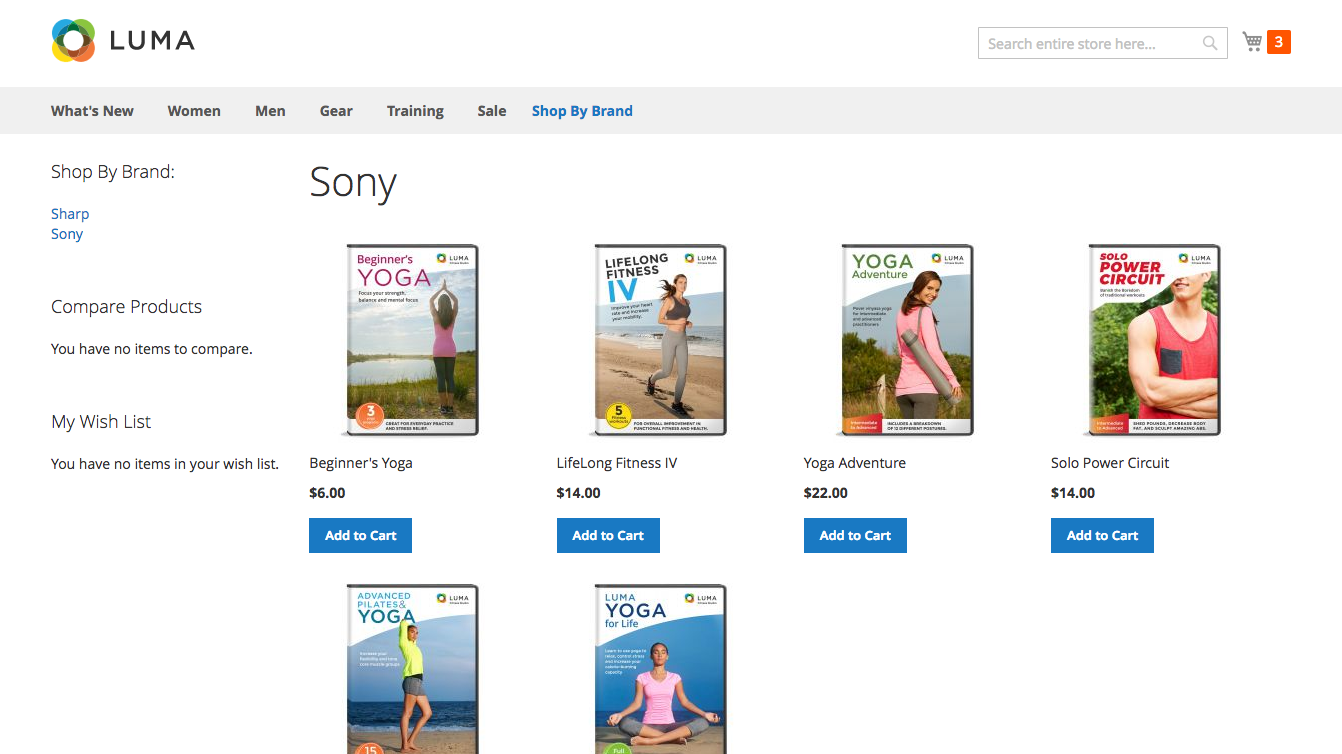This screenshot has height=754, width=1342.
Task: Click the $14.00 price under Solo Power Circuit
Action: (x=1073, y=493)
